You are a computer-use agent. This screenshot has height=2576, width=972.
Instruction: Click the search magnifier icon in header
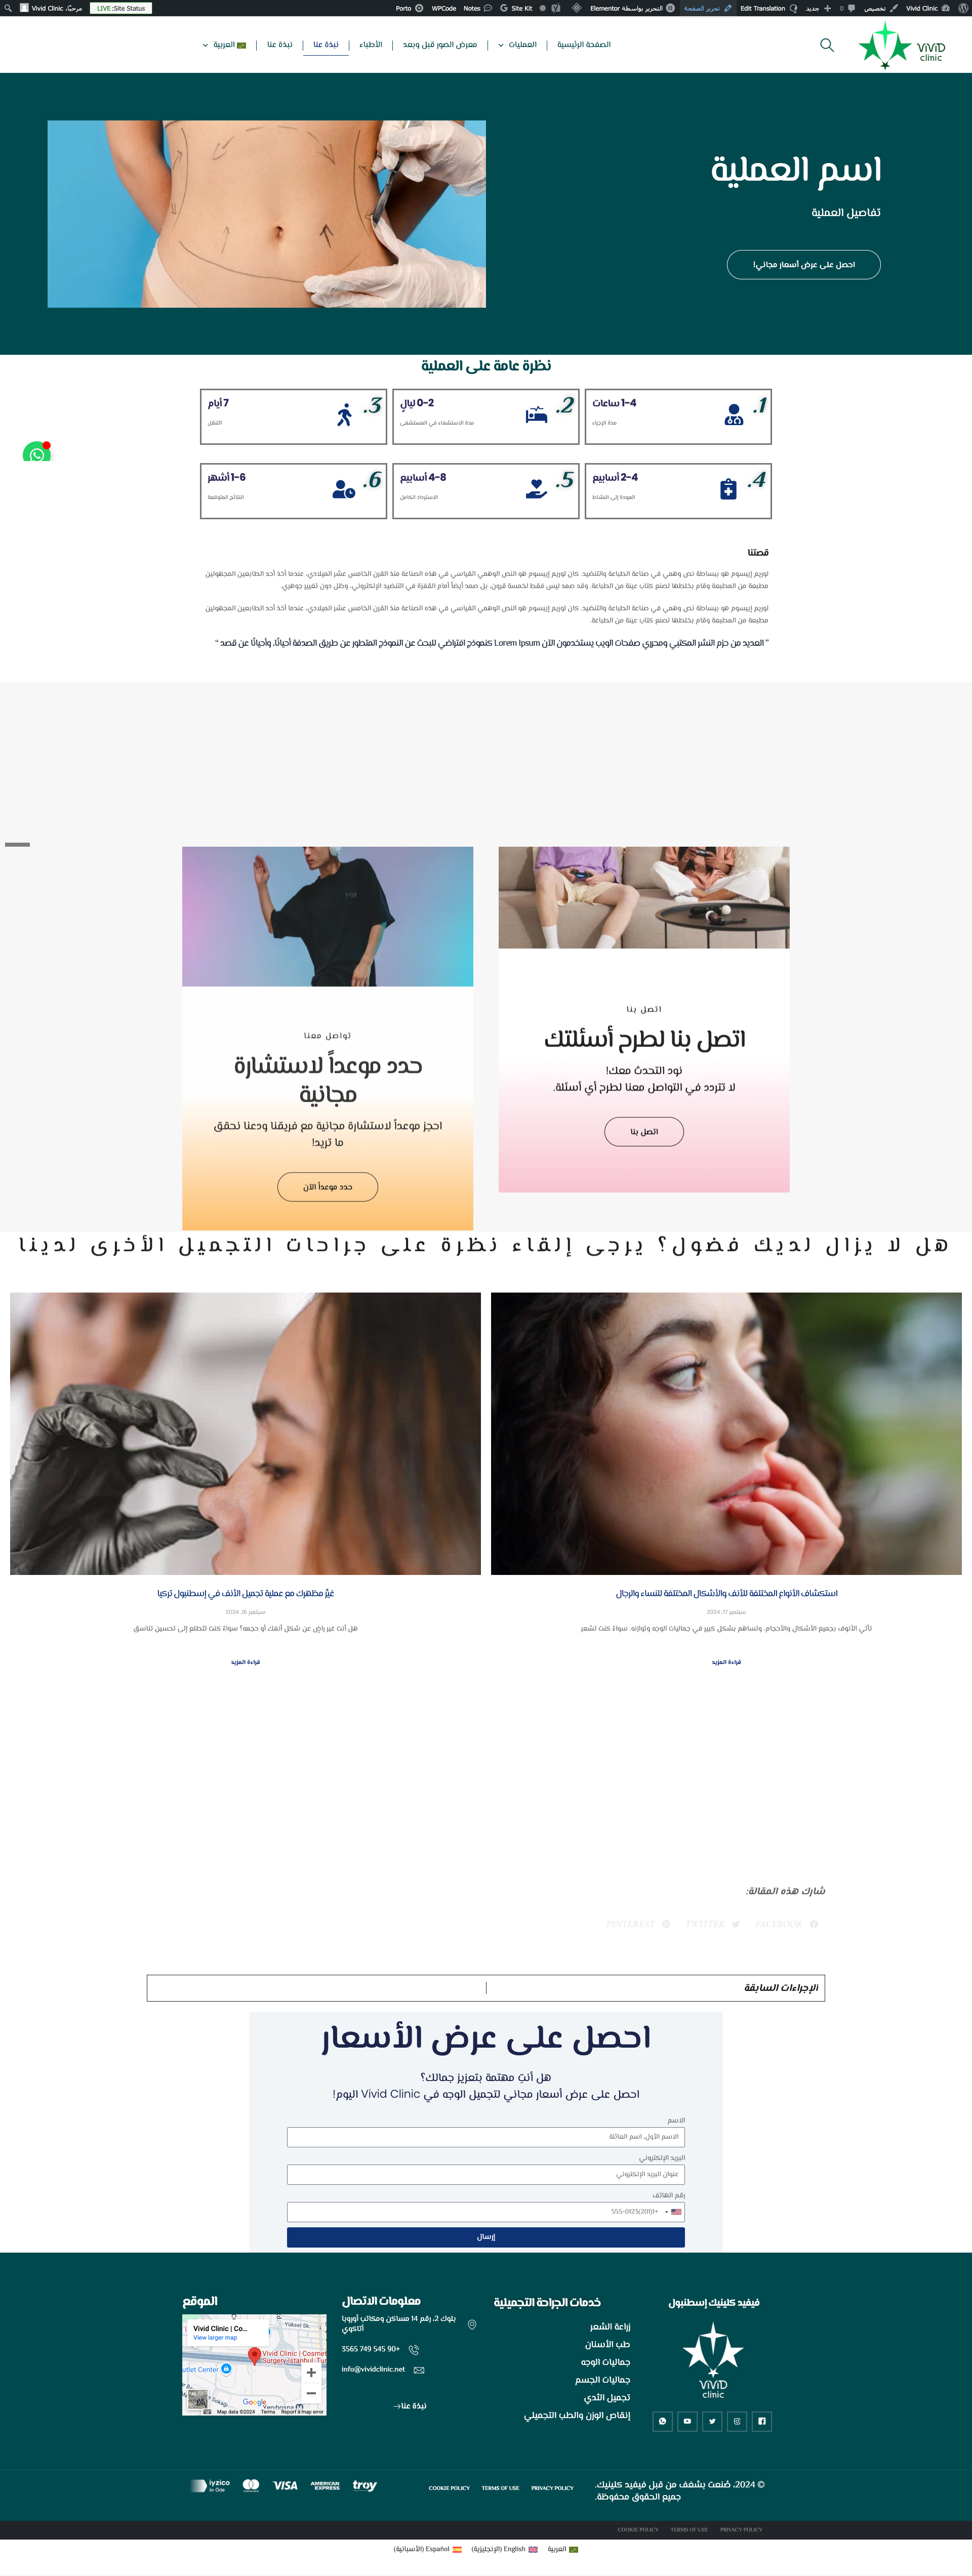826,45
